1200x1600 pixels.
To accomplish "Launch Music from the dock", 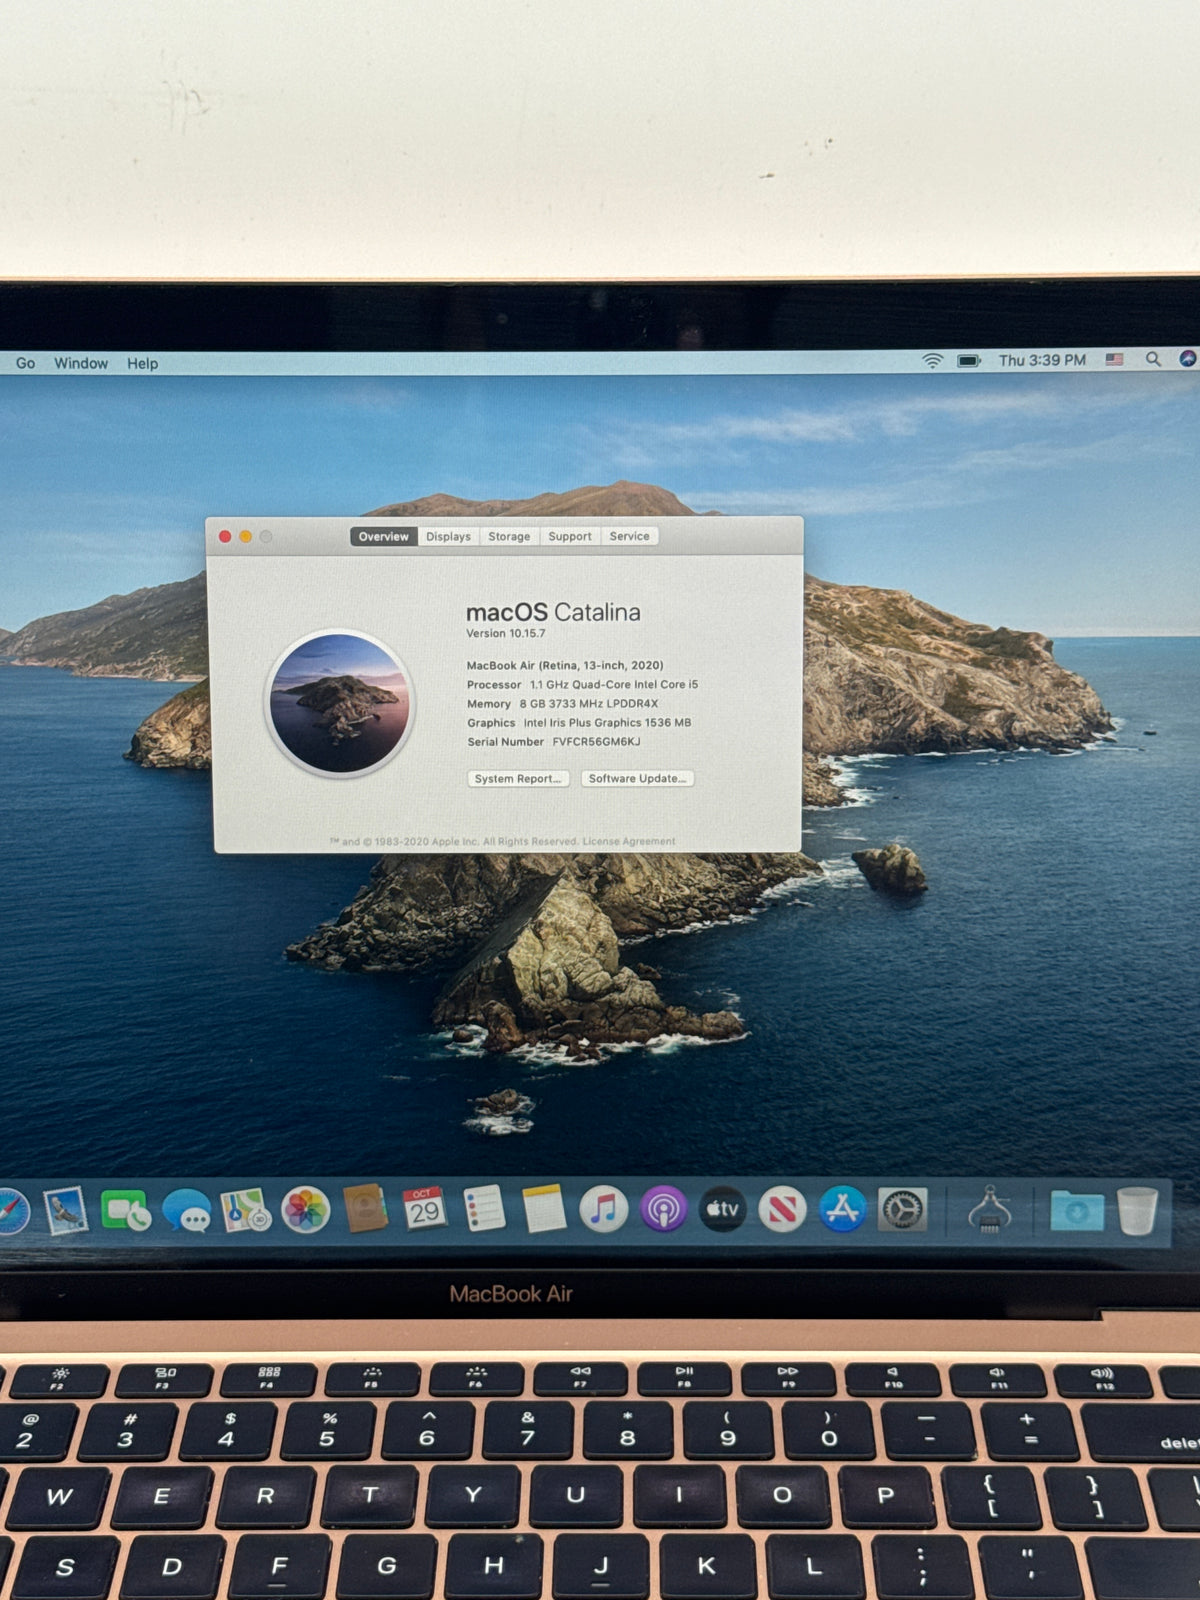I will (604, 1209).
